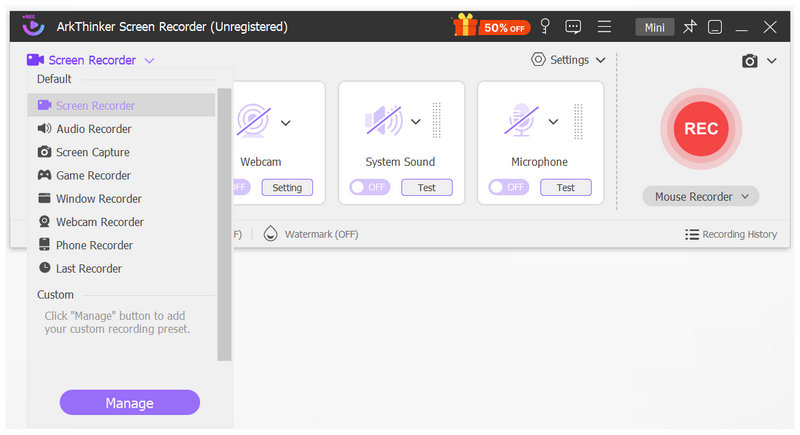The height and width of the screenshot is (435, 800).
Task: Click the Phone Recorder phone icon
Action: coord(44,244)
